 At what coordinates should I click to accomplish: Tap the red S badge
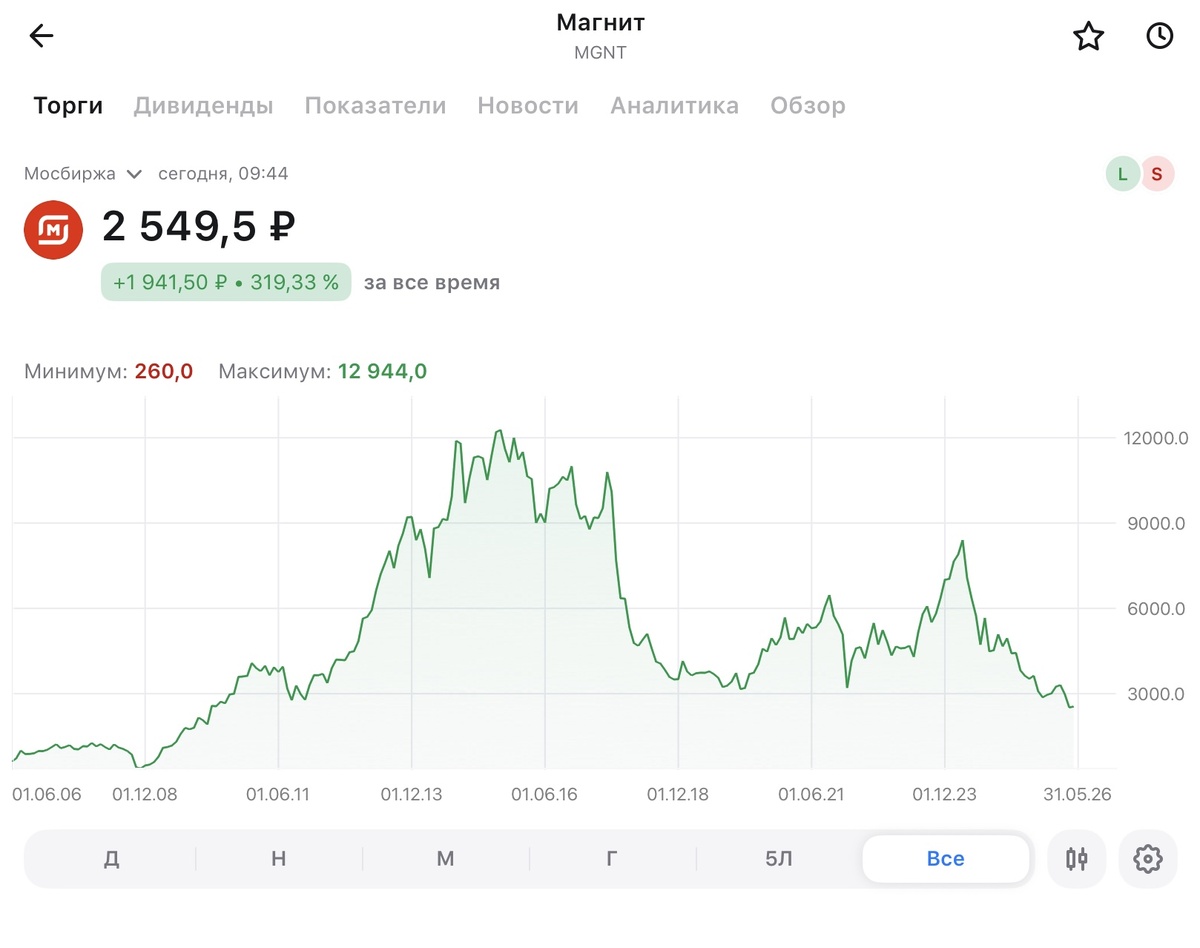coord(1157,174)
